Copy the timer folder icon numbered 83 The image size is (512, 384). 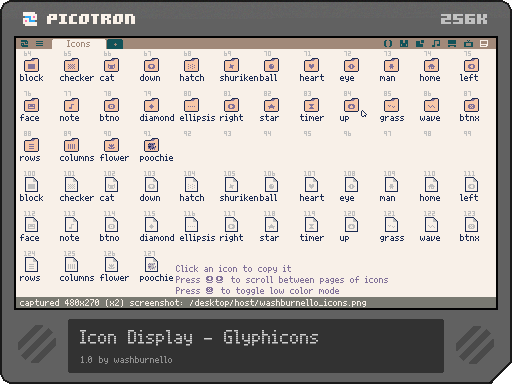coord(311,105)
